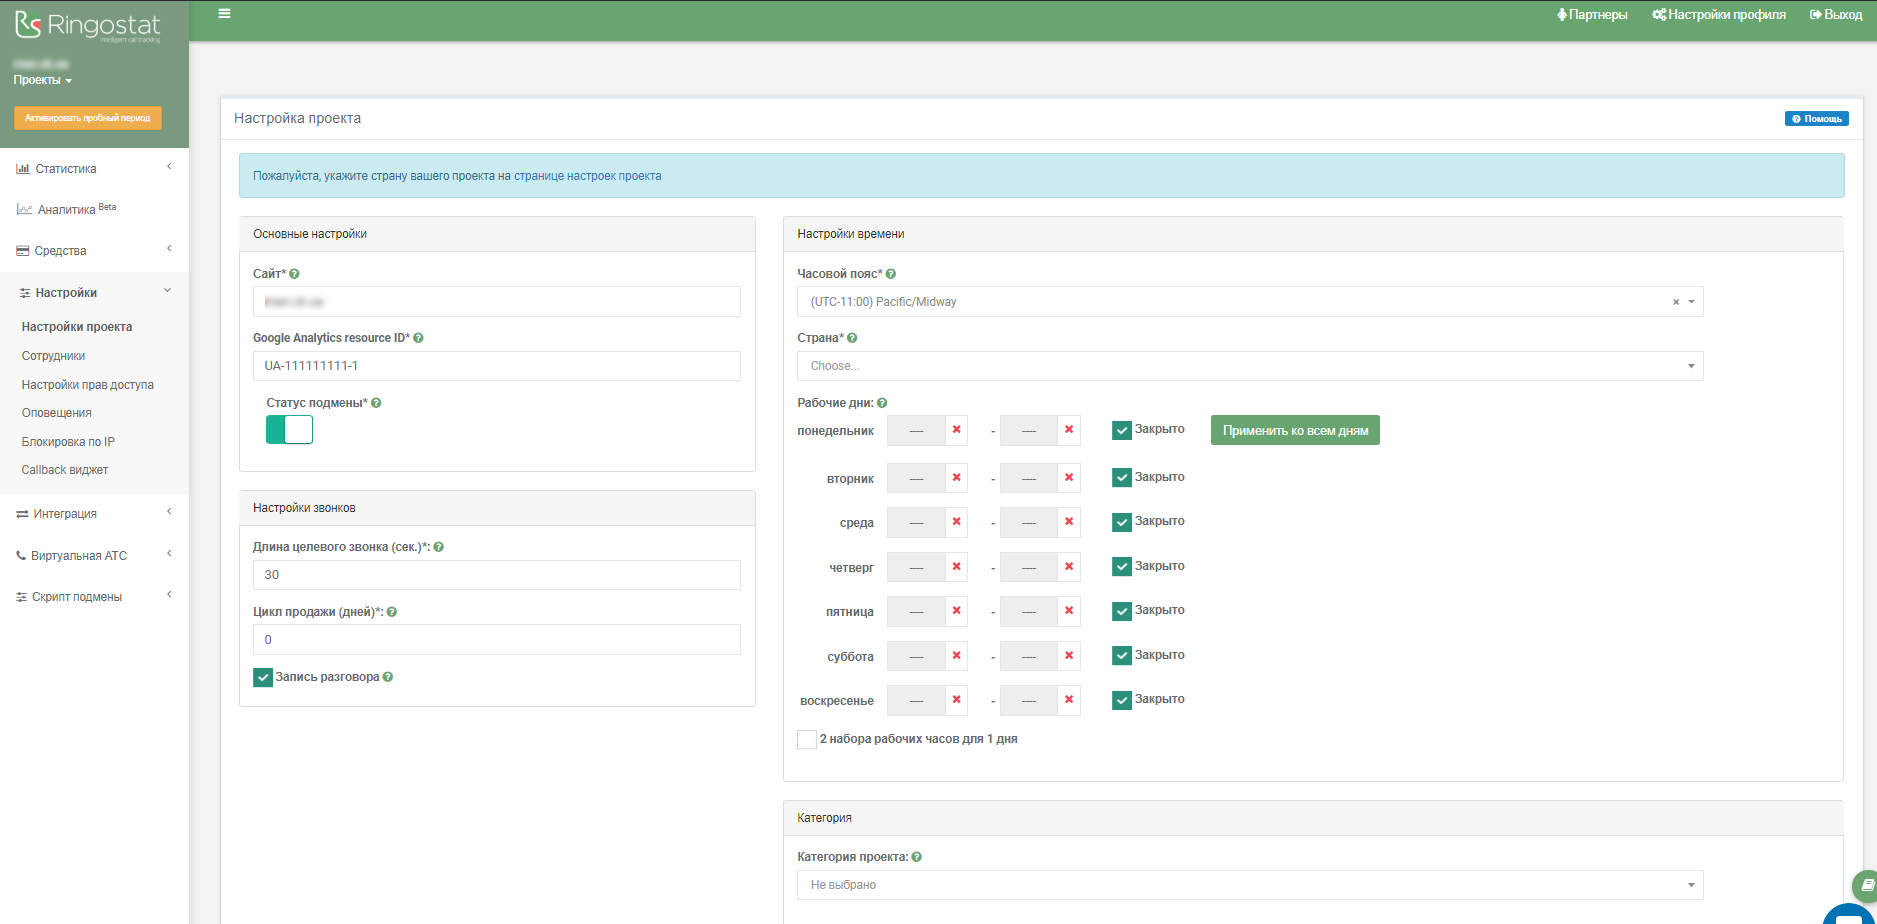The image size is (1877, 924).
Task: Click help icon next to Статус подмены
Action: pos(376,403)
